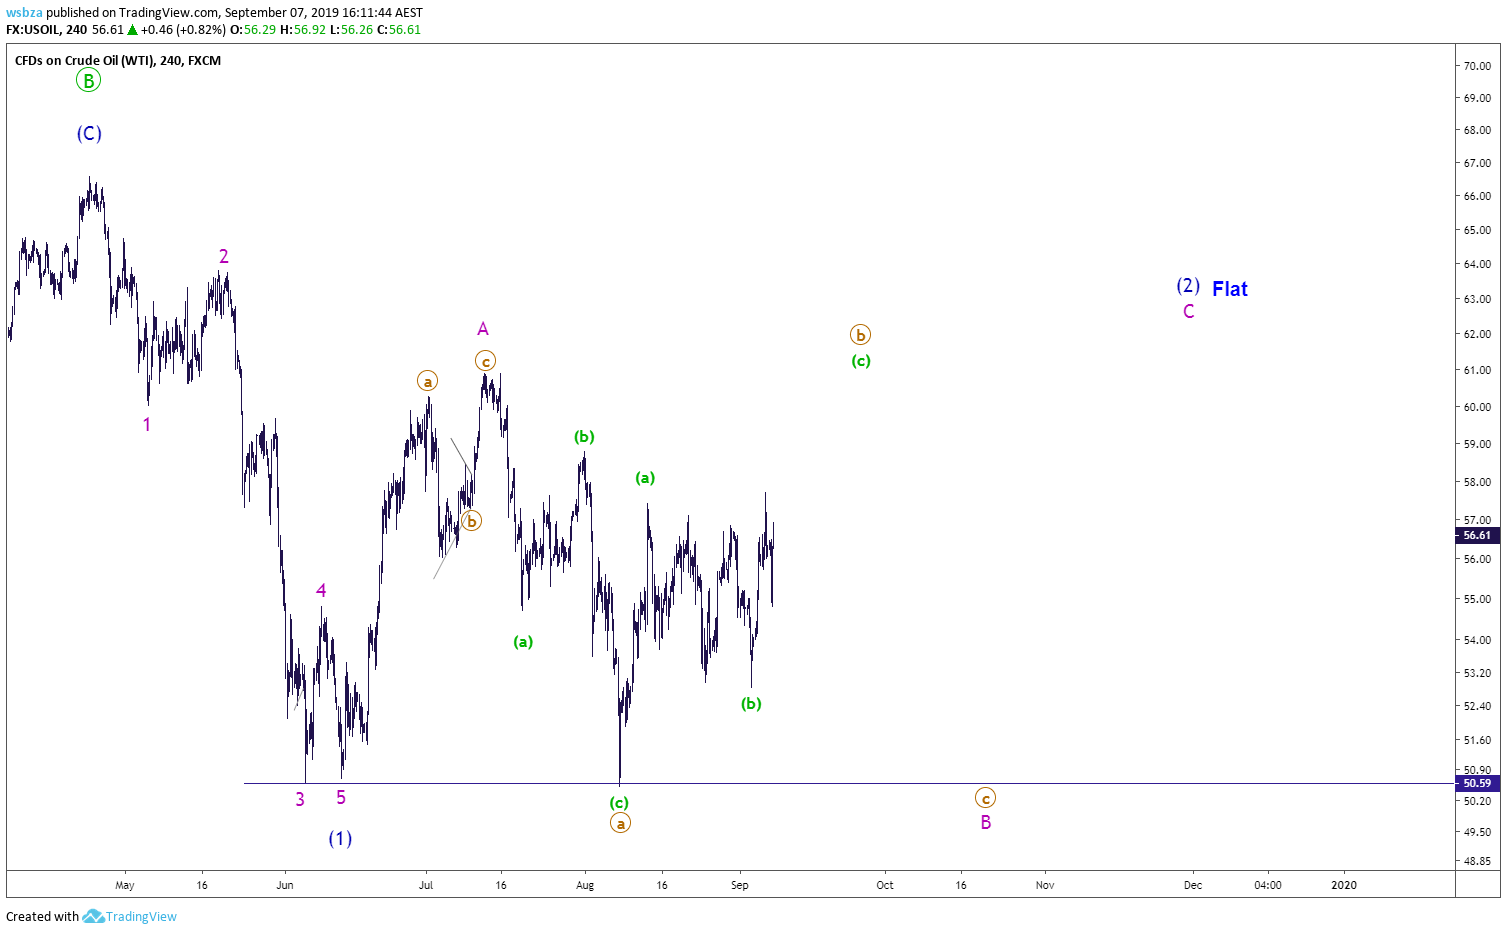Image resolution: width=1507 pixels, height=934 pixels.
Task: Click the O:56.29 open value in header
Action: [x=253, y=30]
